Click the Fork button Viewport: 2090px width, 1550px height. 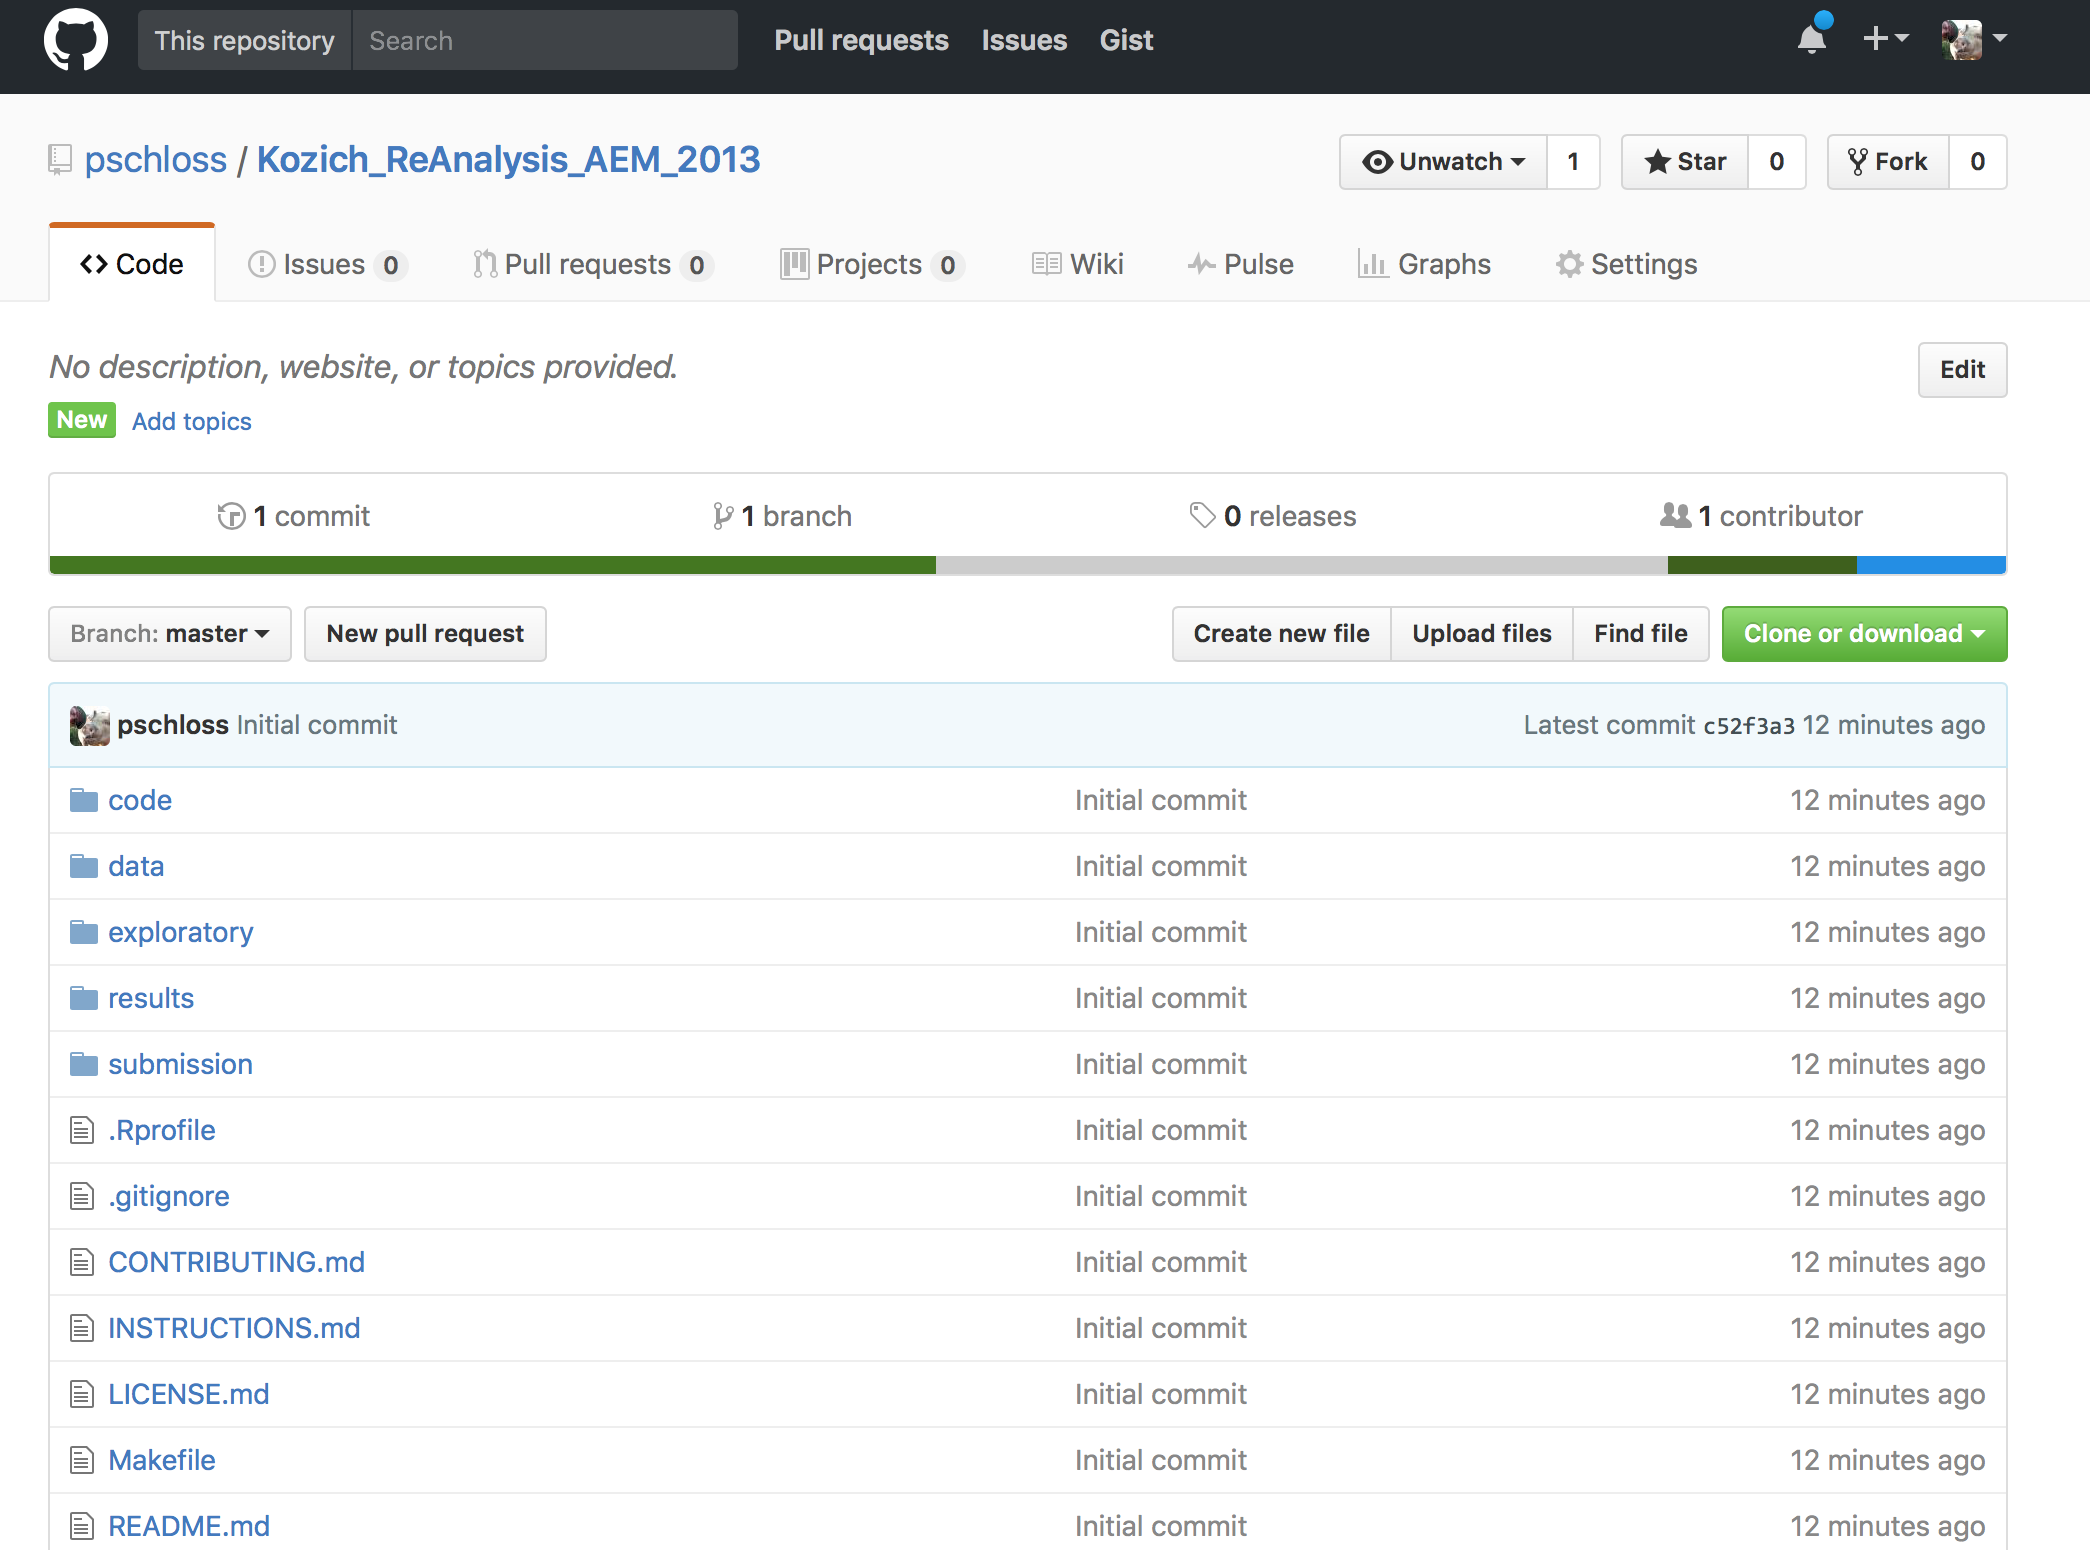[x=1888, y=162]
